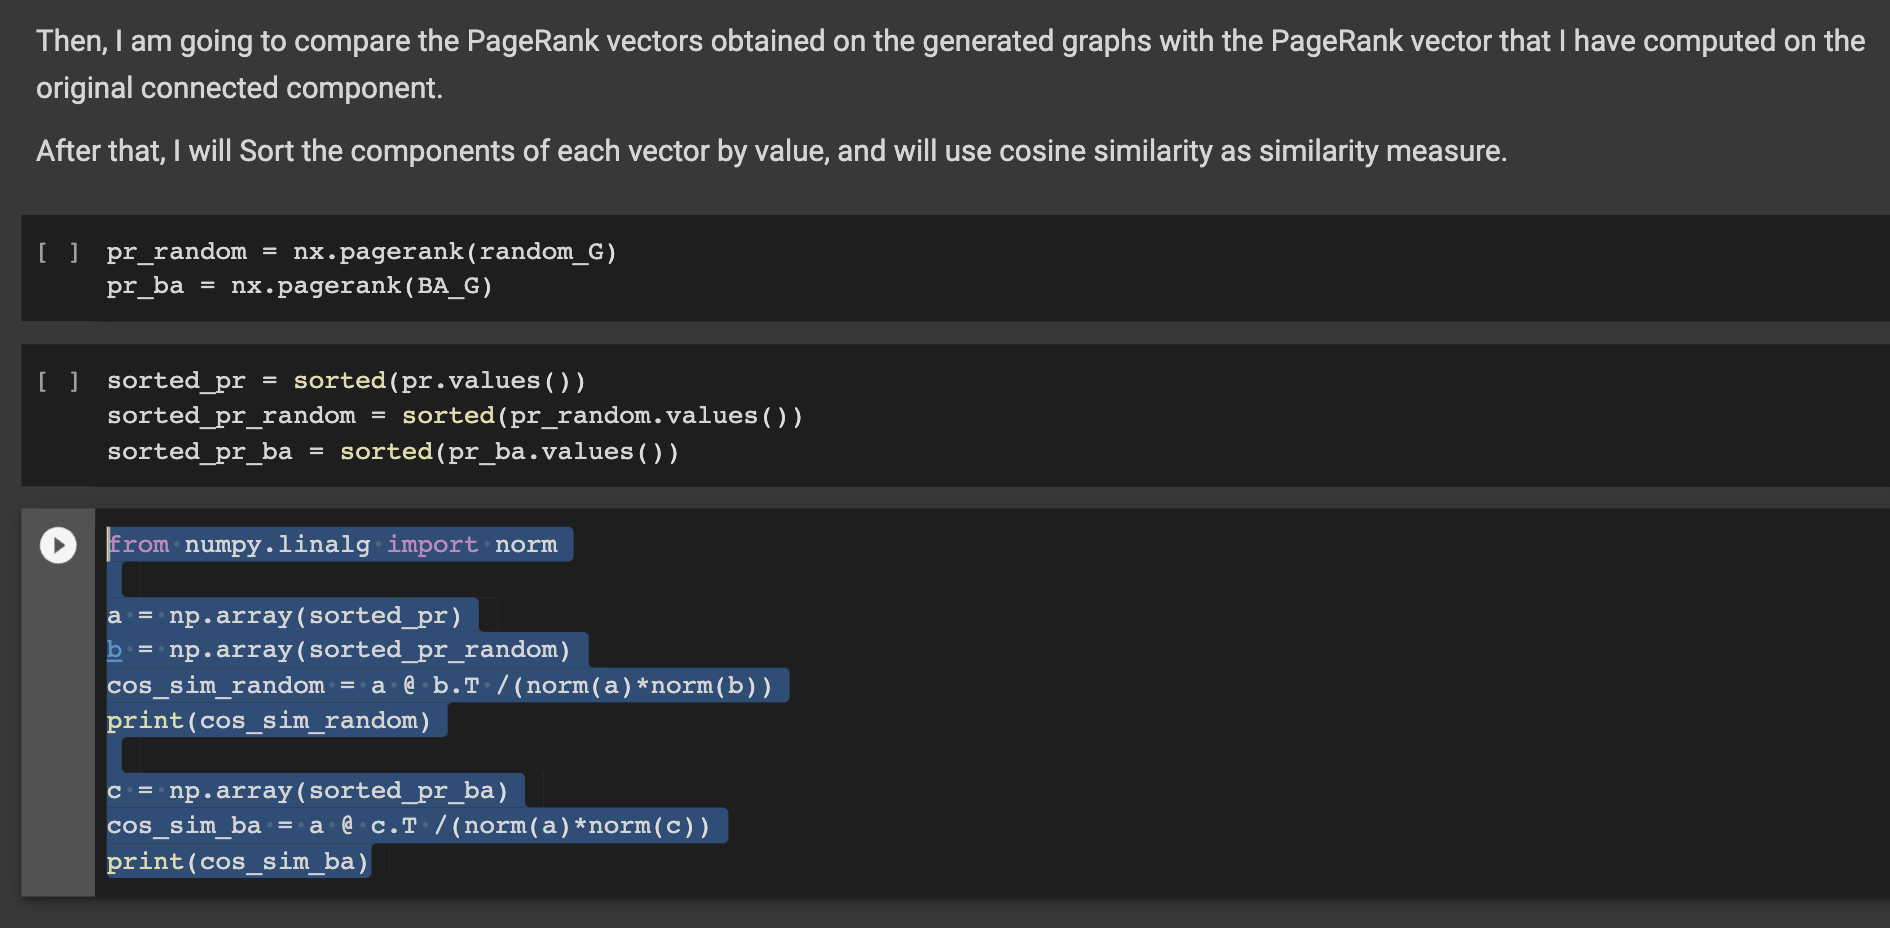This screenshot has width=1890, height=928.
Task: Click the cos_sim_ba computation line
Action: point(416,825)
